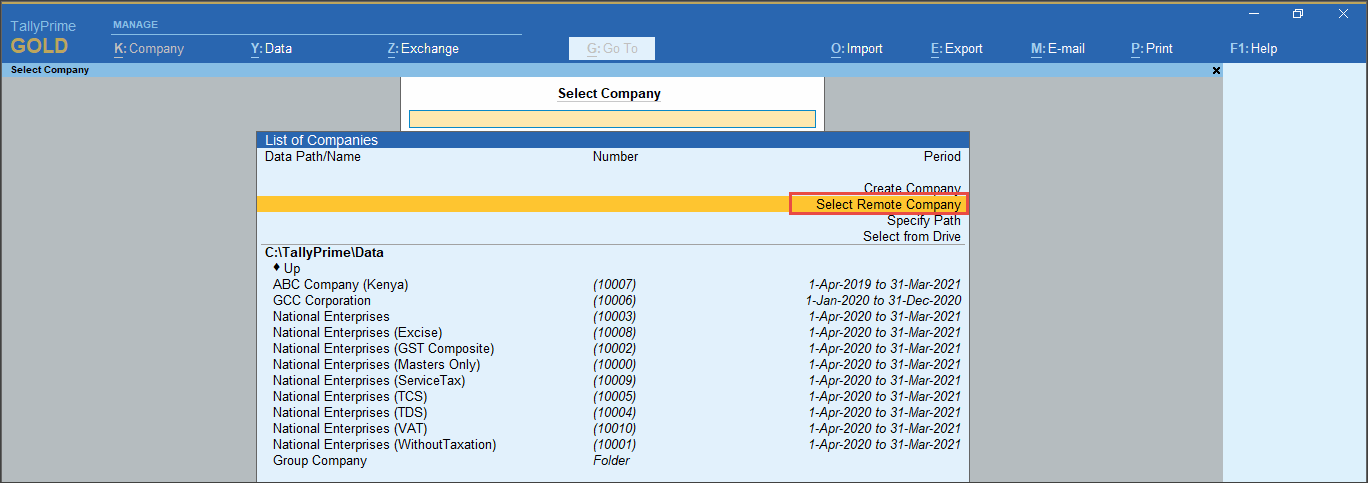This screenshot has height=483, width=1368.
Task: Choose Select from Drive option
Action: (x=912, y=236)
